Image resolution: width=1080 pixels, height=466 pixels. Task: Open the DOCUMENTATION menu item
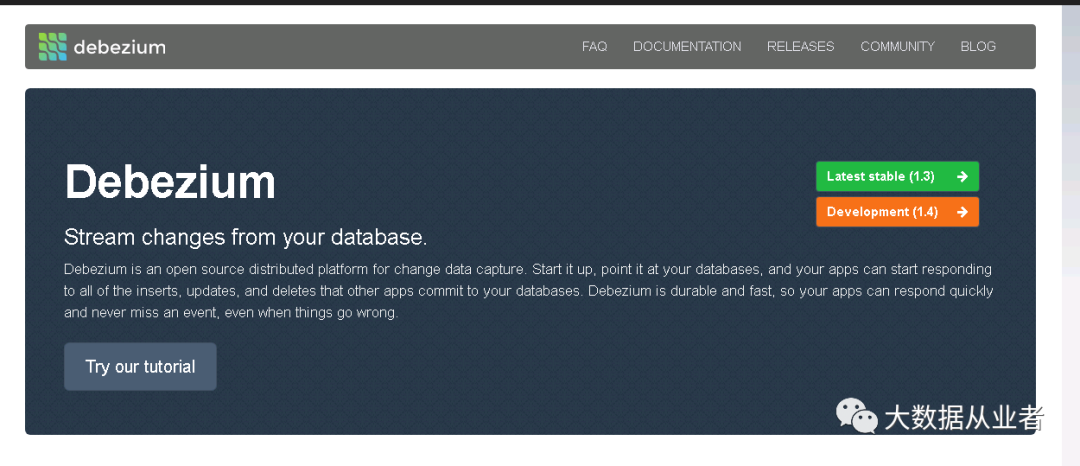(x=687, y=47)
